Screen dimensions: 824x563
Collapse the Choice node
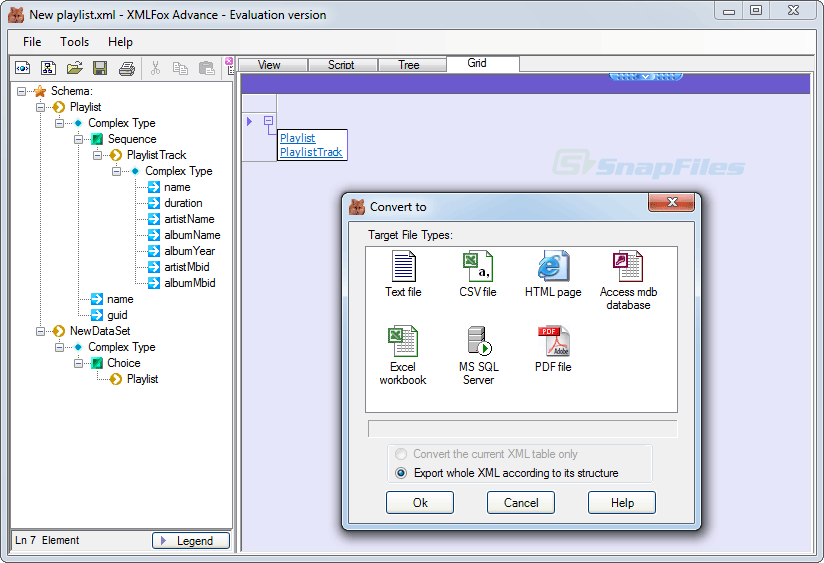[78, 363]
